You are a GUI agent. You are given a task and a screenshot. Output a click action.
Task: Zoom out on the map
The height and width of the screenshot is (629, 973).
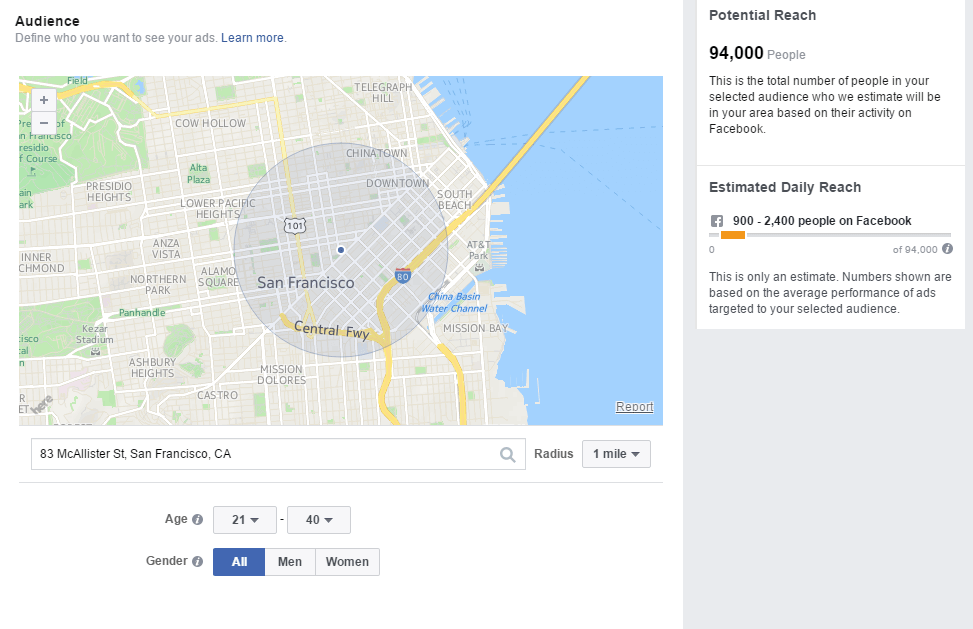tap(43, 122)
